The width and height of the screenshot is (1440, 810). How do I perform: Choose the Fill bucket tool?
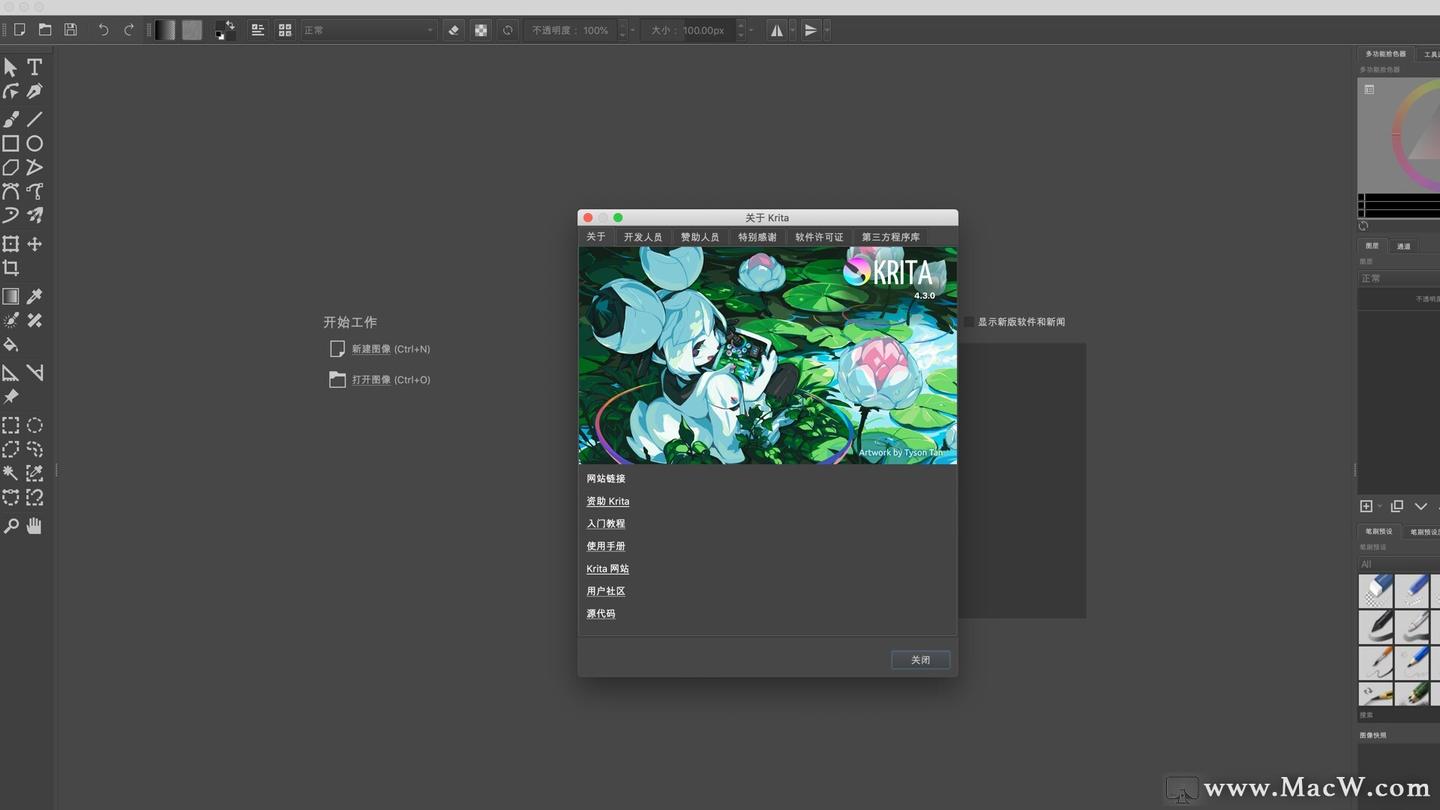pyautogui.click(x=11, y=344)
